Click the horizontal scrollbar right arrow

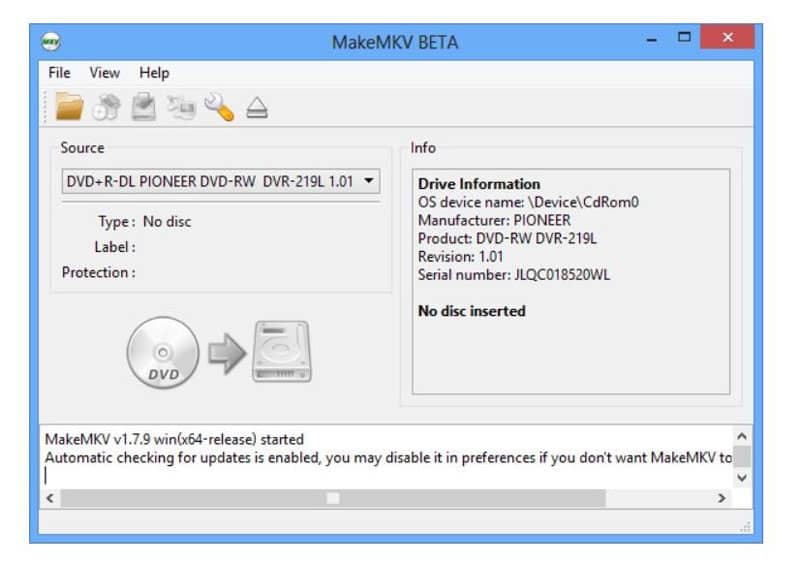721,498
